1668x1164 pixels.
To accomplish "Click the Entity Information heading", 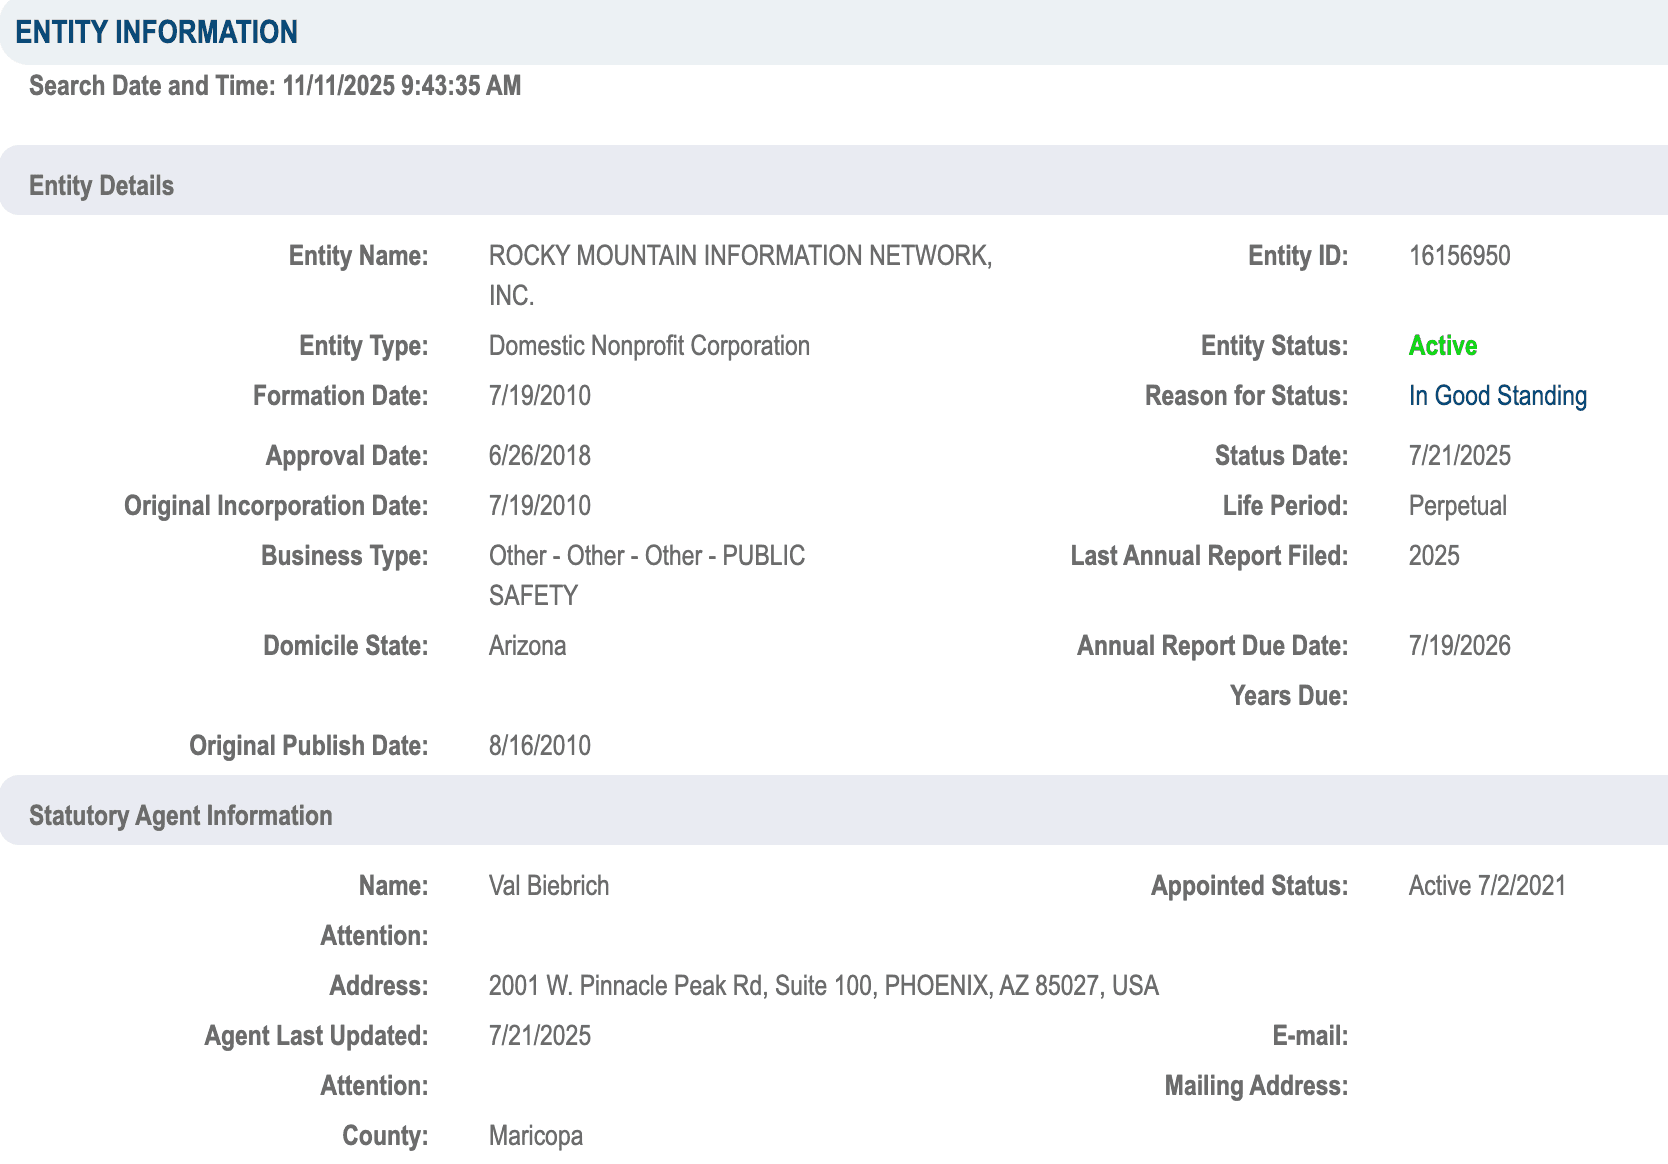I will click(156, 32).
